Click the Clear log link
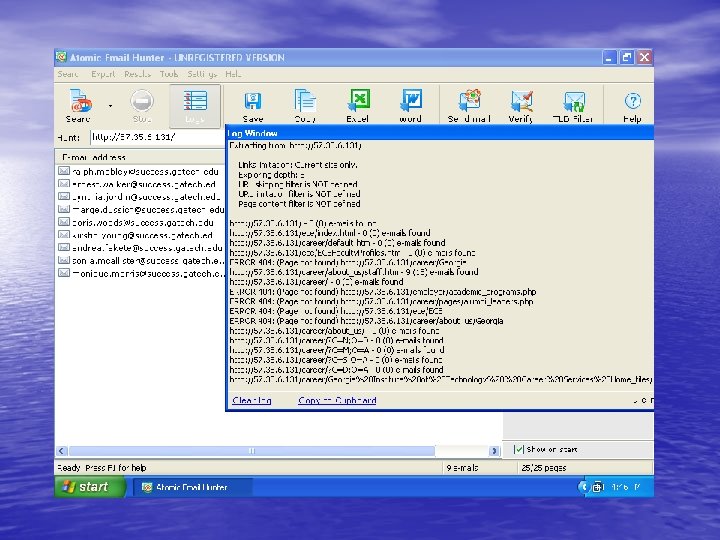The image size is (720, 540). click(252, 400)
